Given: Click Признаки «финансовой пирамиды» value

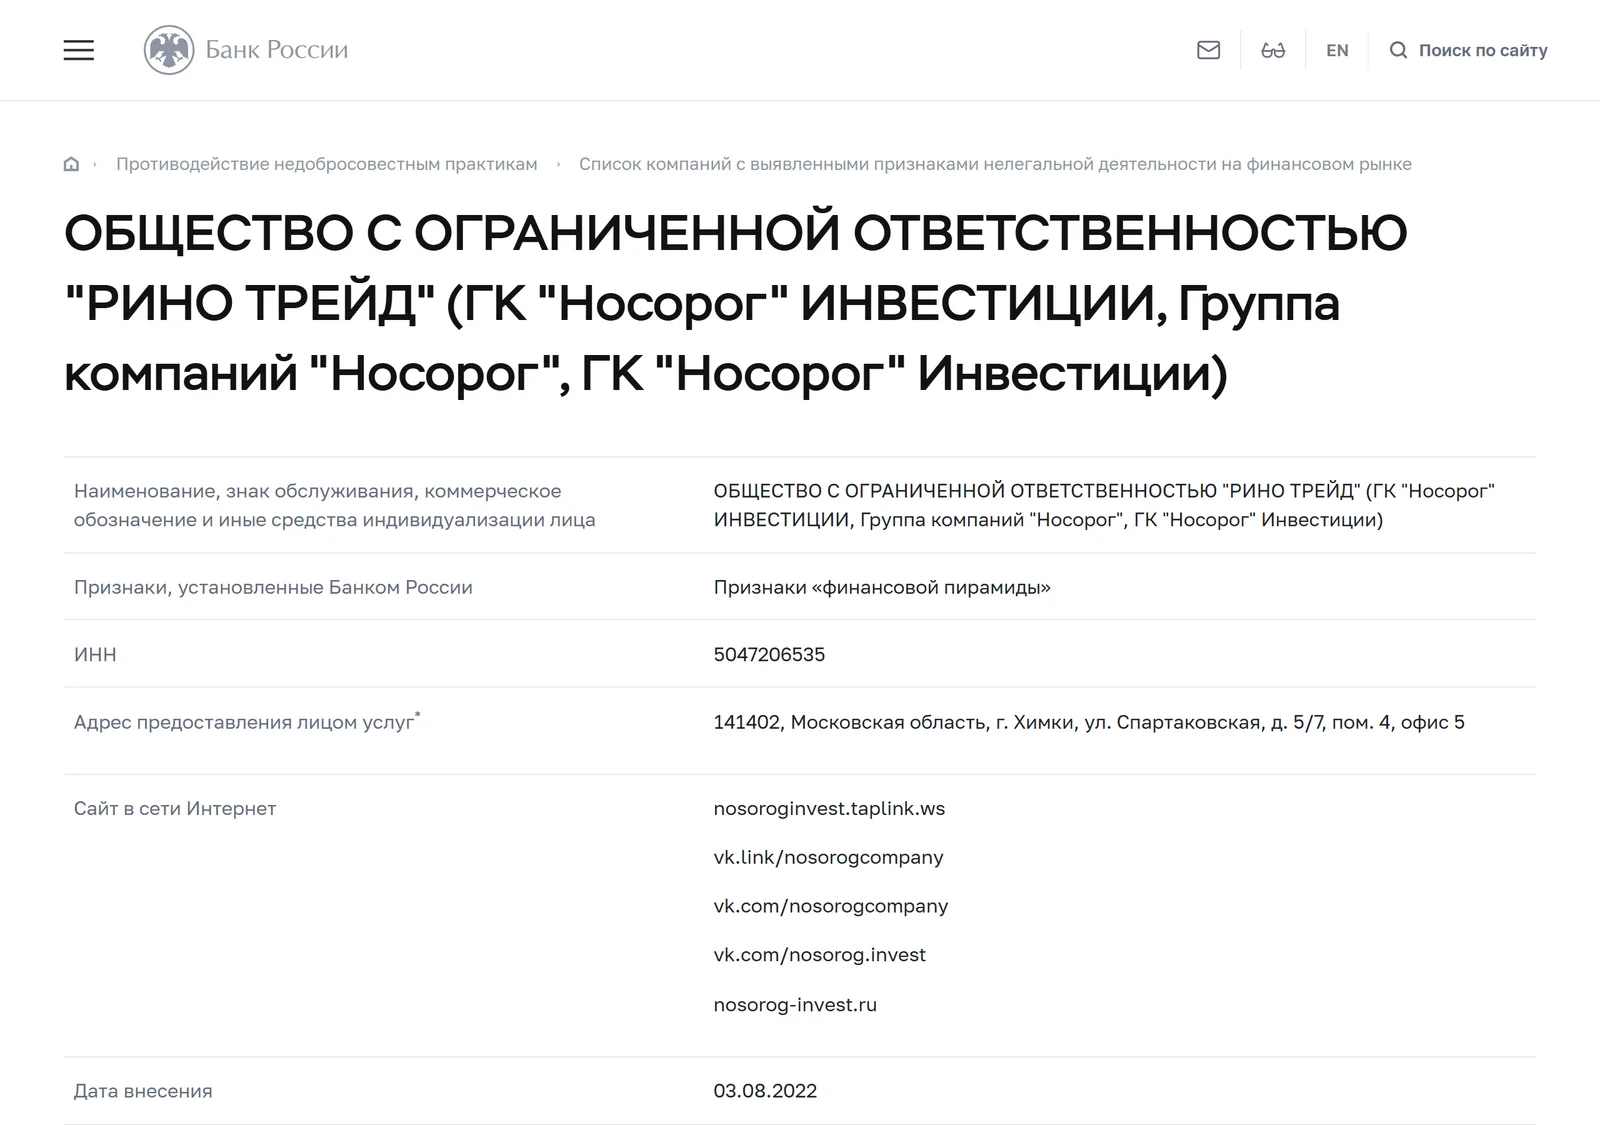Looking at the screenshot, I should tap(882, 587).
